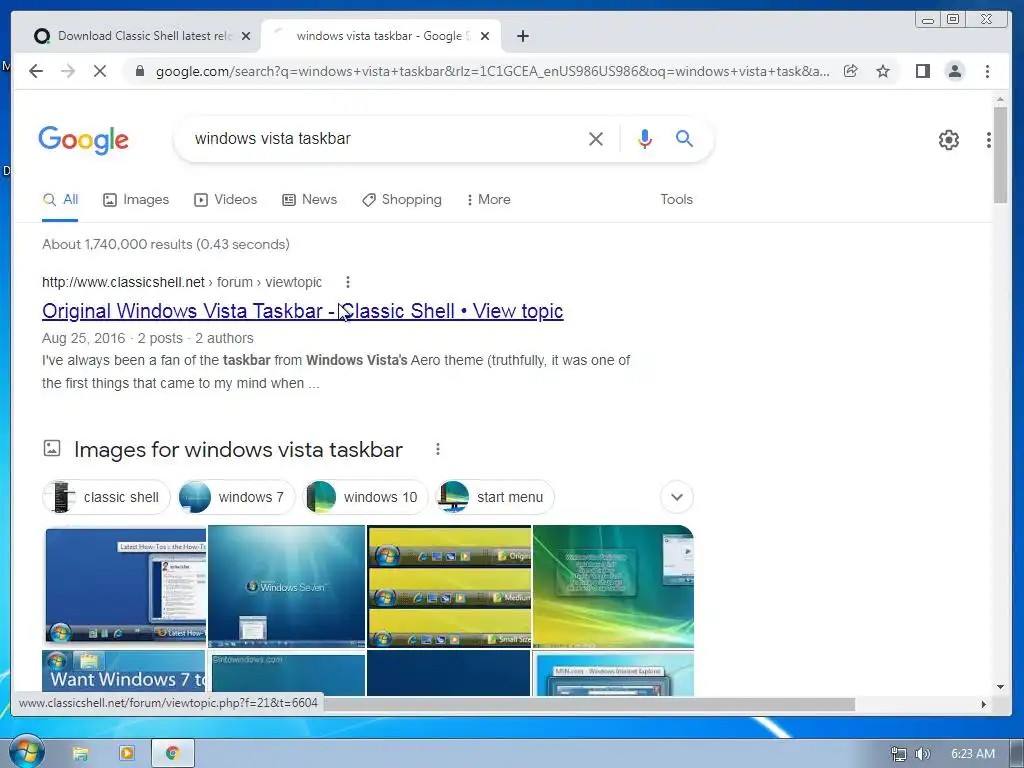Click the Show desktop strip right of the 6:23 AM clock
Viewport: 1024px width, 768px height.
[x=1017, y=754]
